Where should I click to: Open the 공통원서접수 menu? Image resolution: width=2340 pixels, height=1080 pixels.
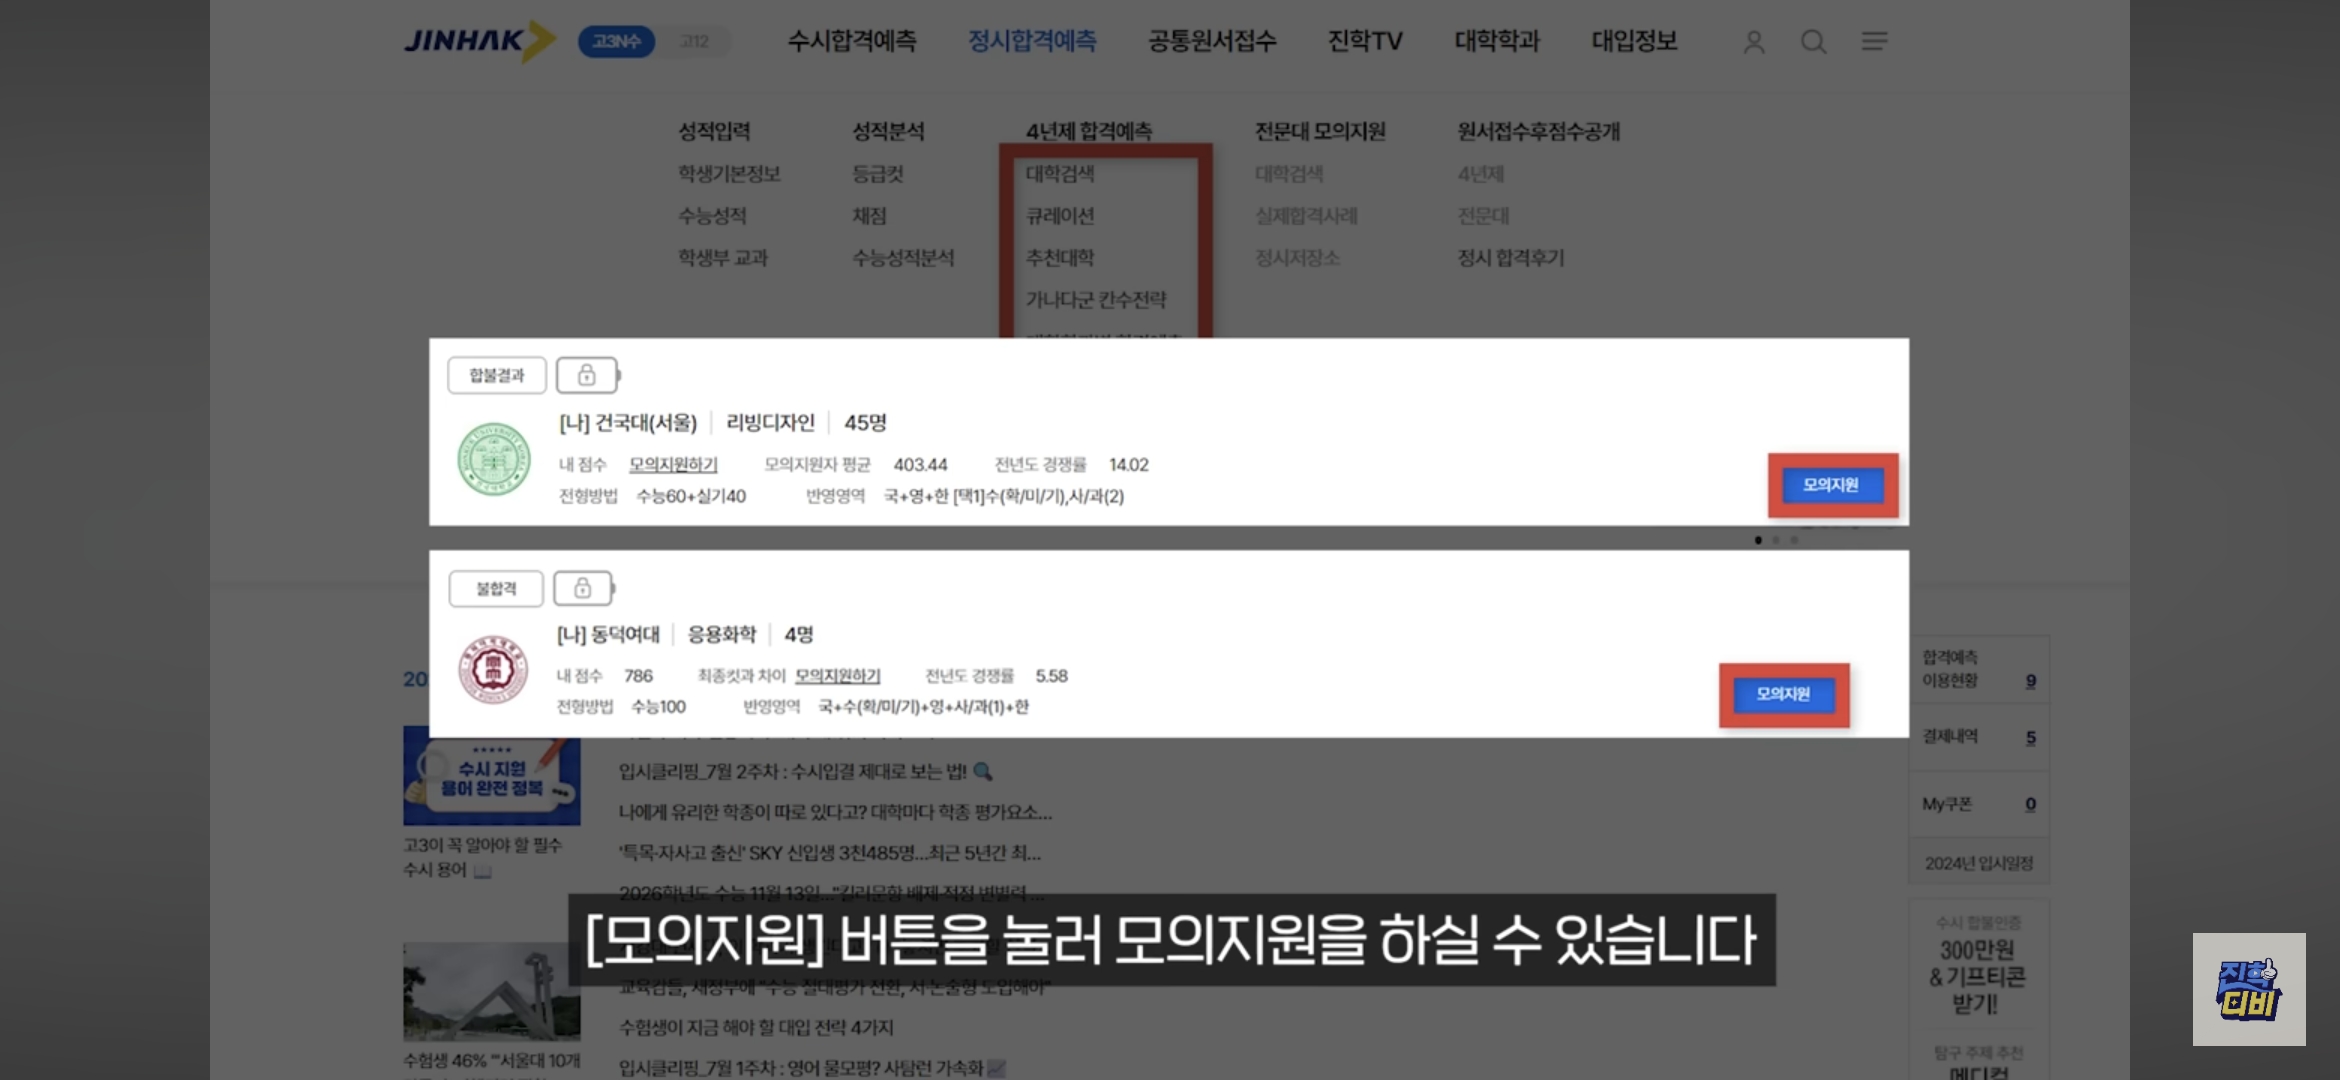(x=1212, y=41)
